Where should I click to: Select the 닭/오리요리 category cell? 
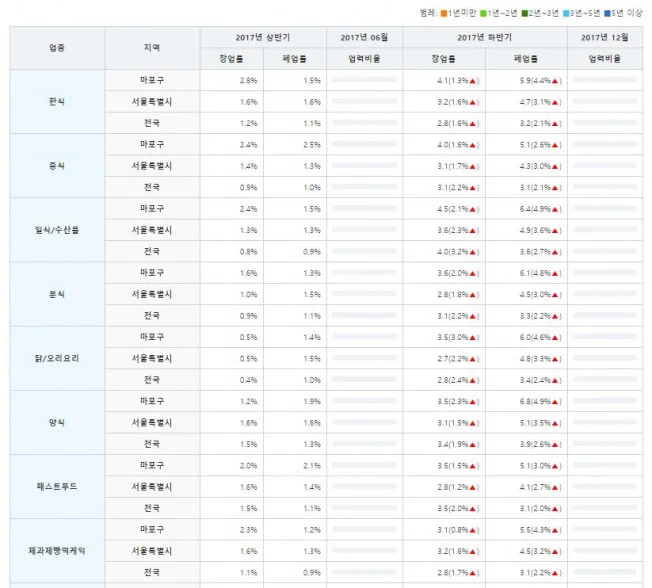(57, 358)
